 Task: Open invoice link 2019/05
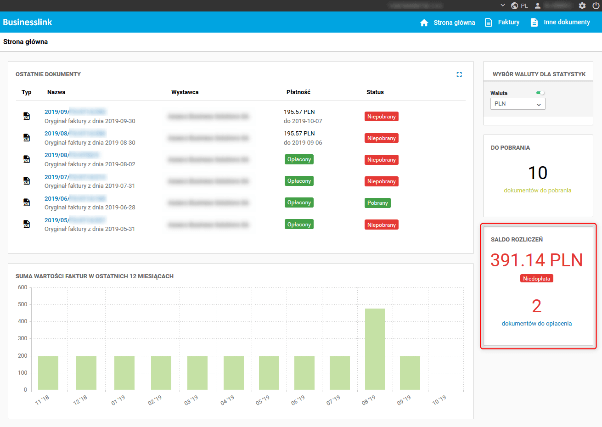(x=75, y=220)
